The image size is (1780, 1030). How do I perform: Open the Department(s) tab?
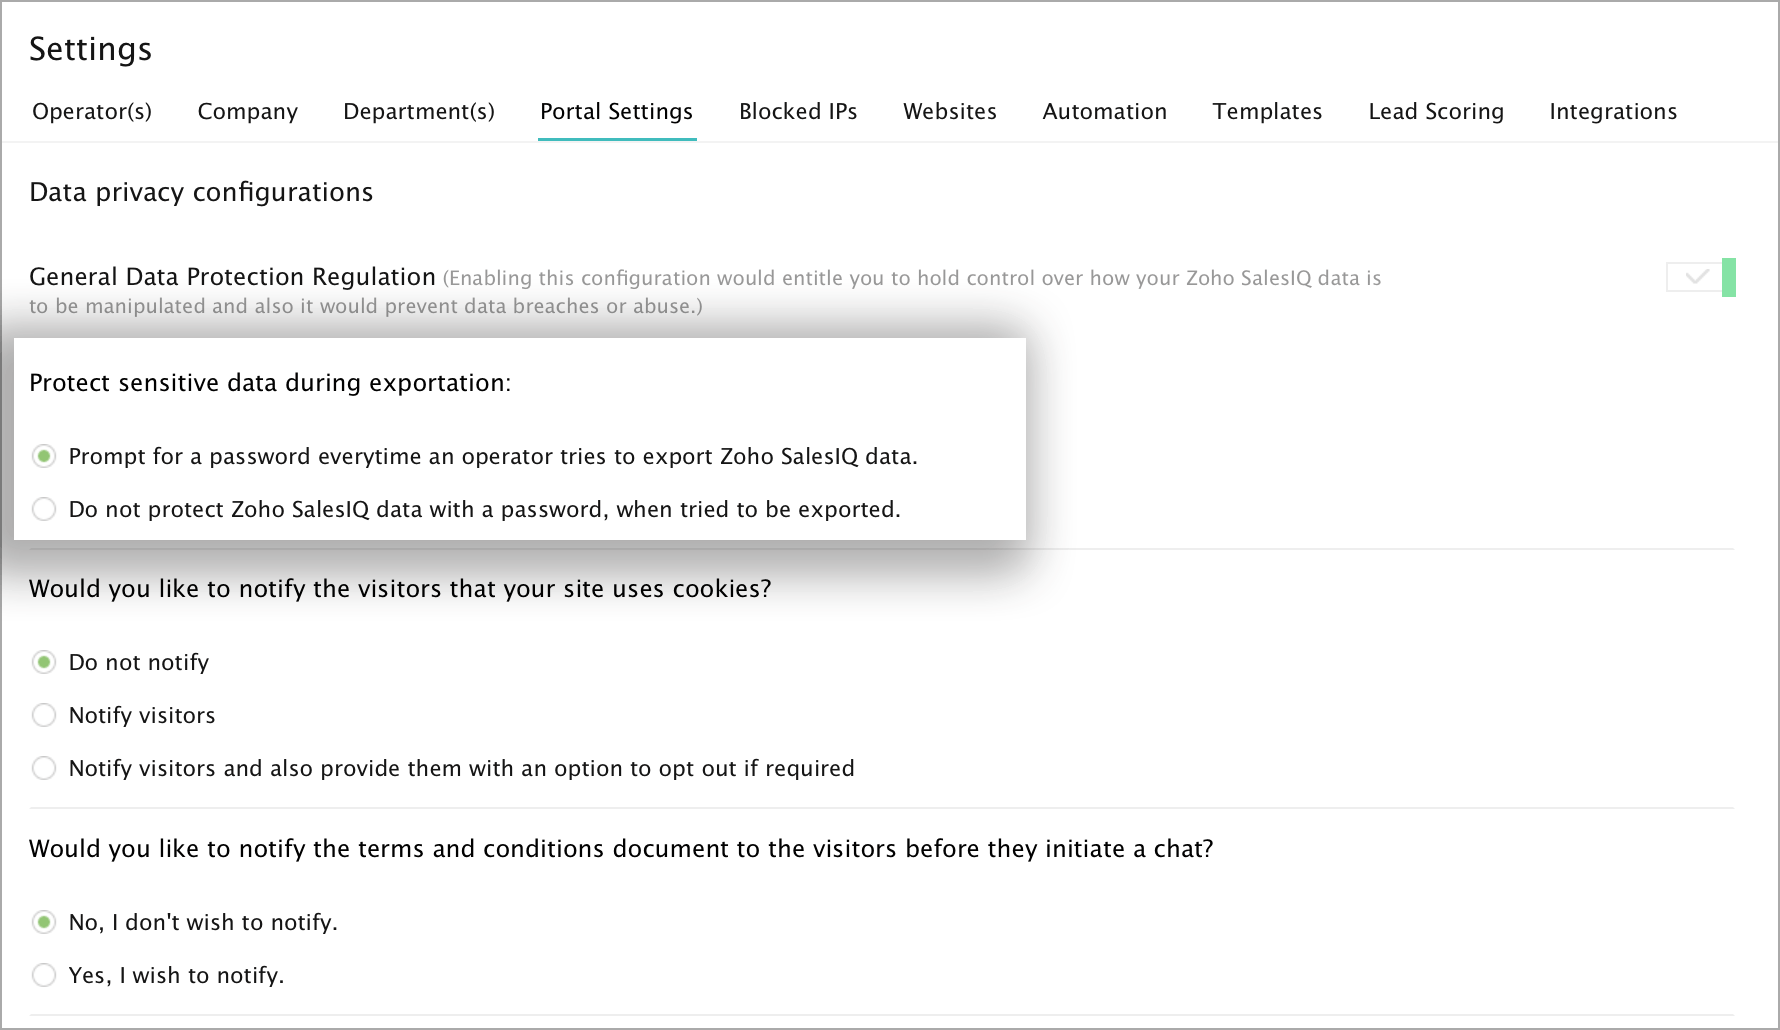click(x=419, y=111)
